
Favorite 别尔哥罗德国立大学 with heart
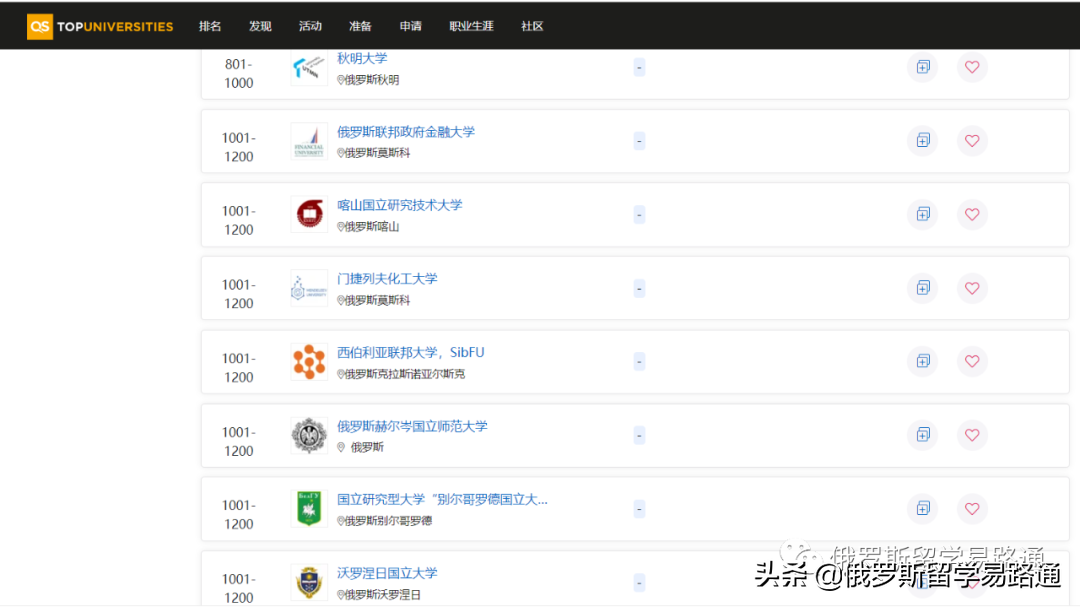point(972,508)
